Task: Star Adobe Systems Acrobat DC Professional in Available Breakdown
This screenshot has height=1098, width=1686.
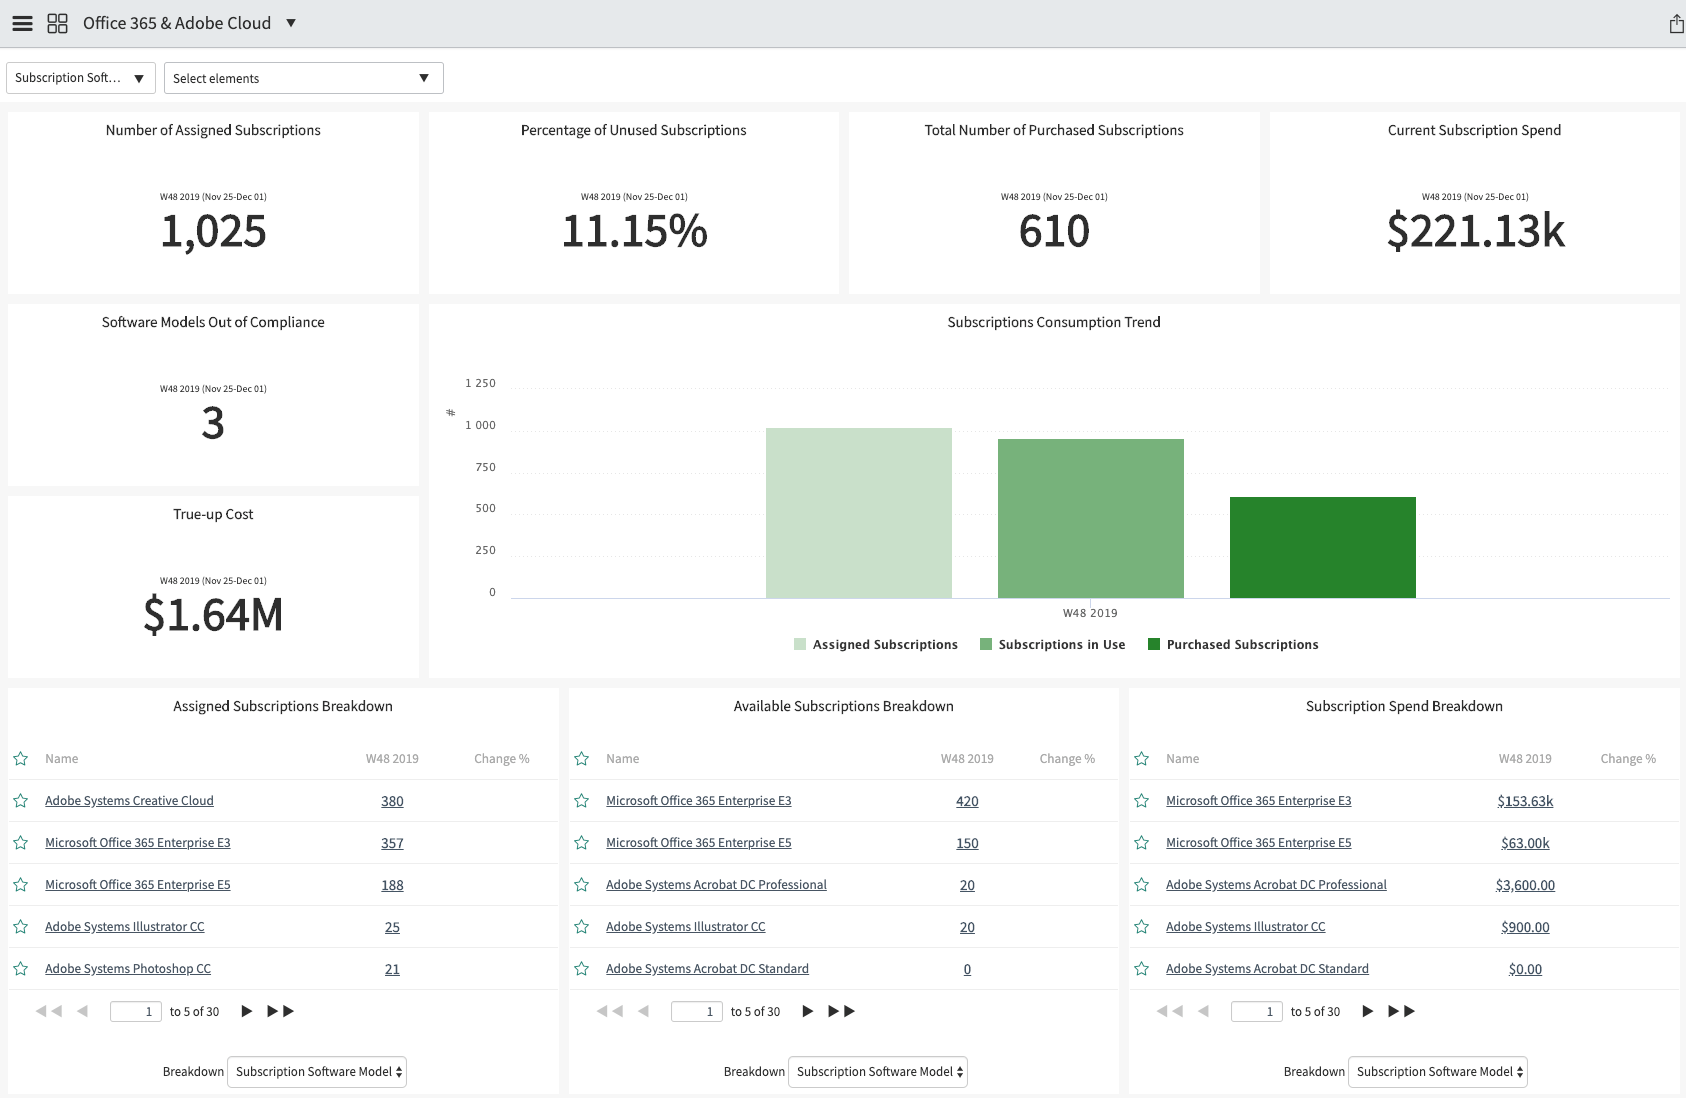Action: coord(581,885)
